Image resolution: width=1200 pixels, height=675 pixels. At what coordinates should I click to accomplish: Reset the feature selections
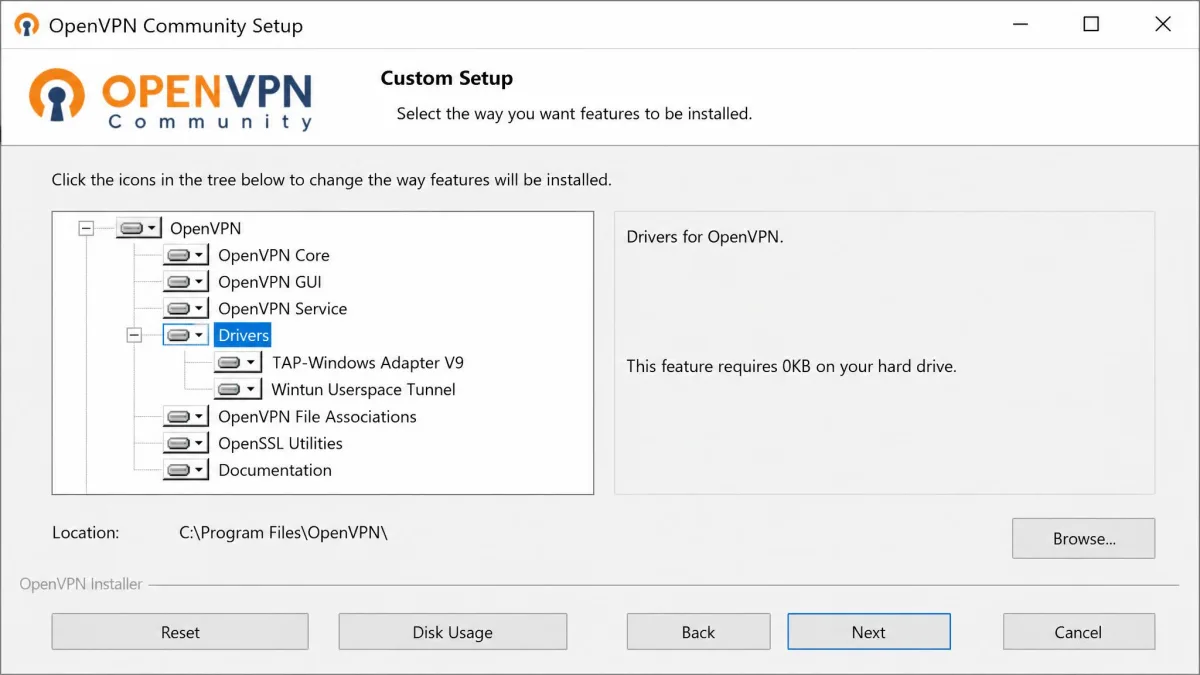(180, 632)
